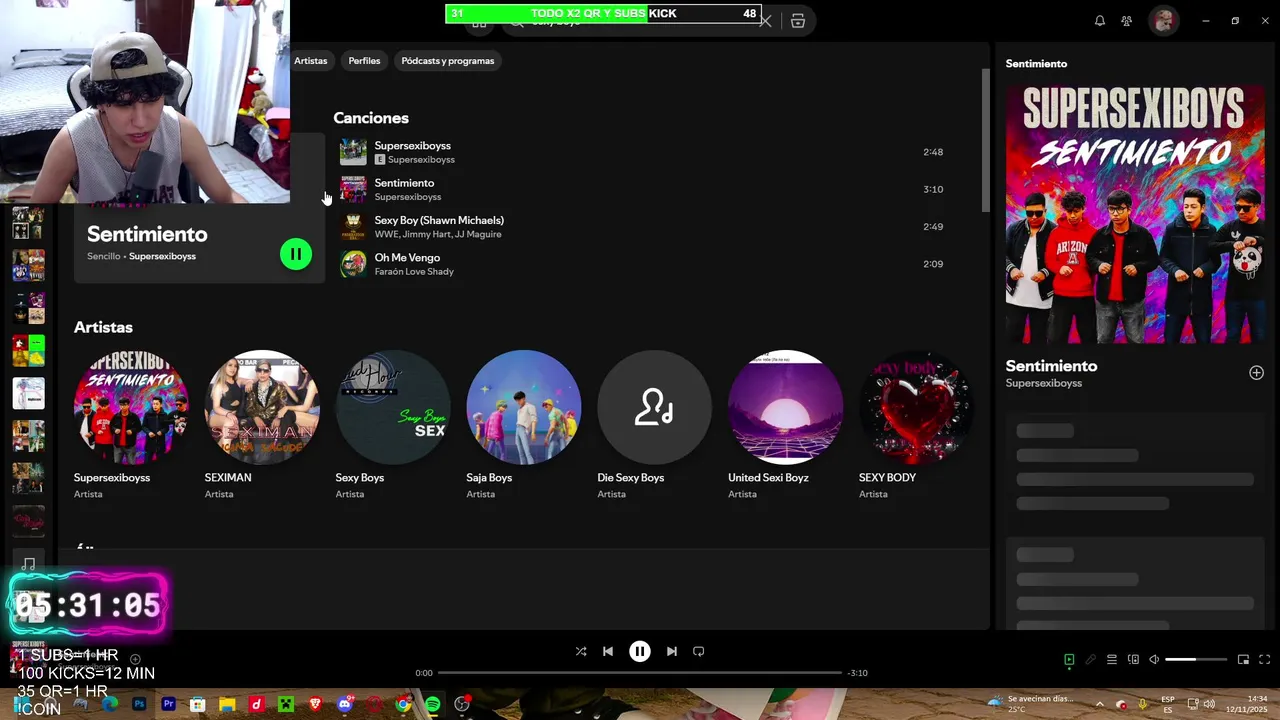
Task: Open Discord from the taskbar
Action: point(345,704)
